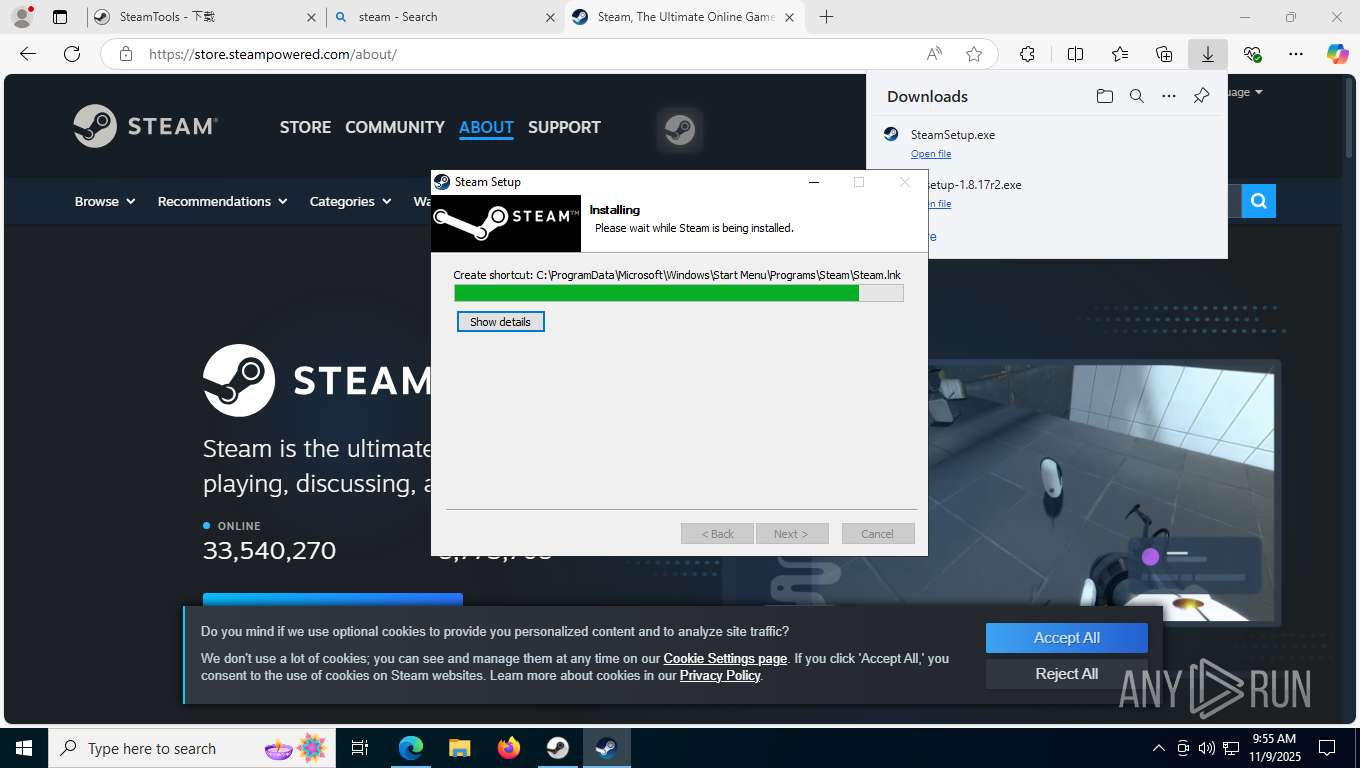Launch the Copilot icon
This screenshot has width=1360, height=768.
pyautogui.click(x=1337, y=54)
